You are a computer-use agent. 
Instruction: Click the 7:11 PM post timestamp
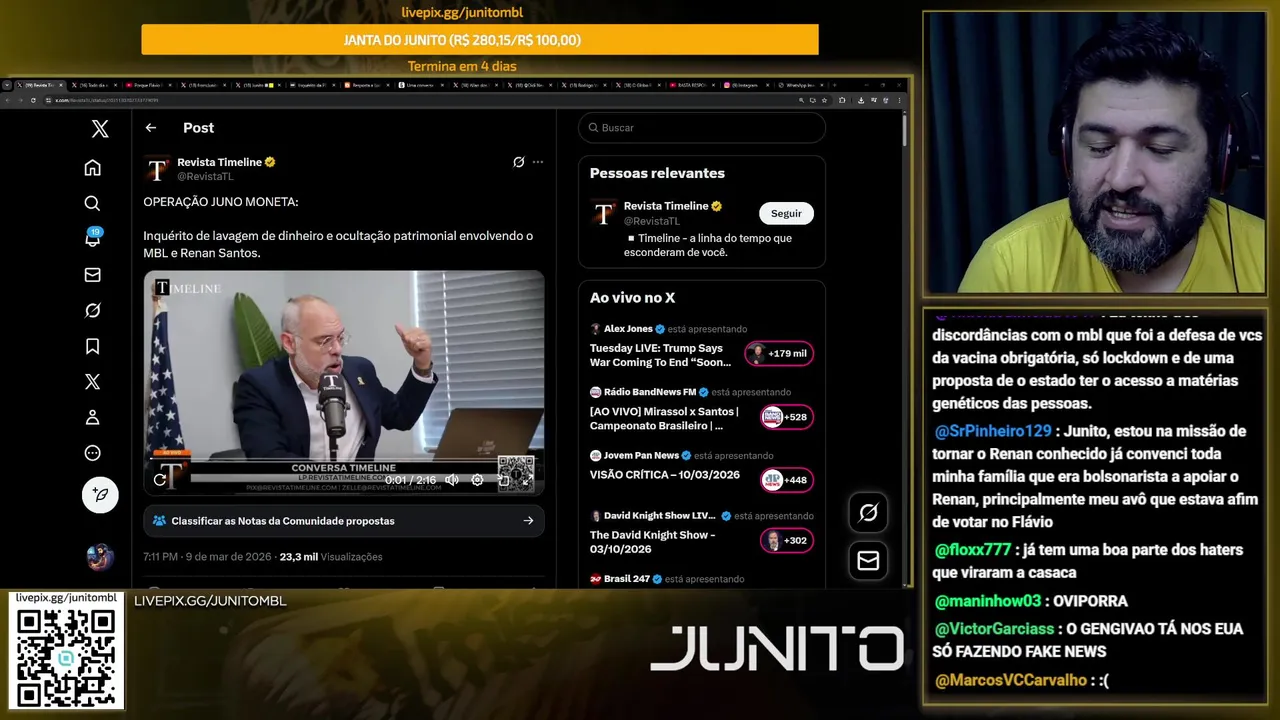pos(208,557)
